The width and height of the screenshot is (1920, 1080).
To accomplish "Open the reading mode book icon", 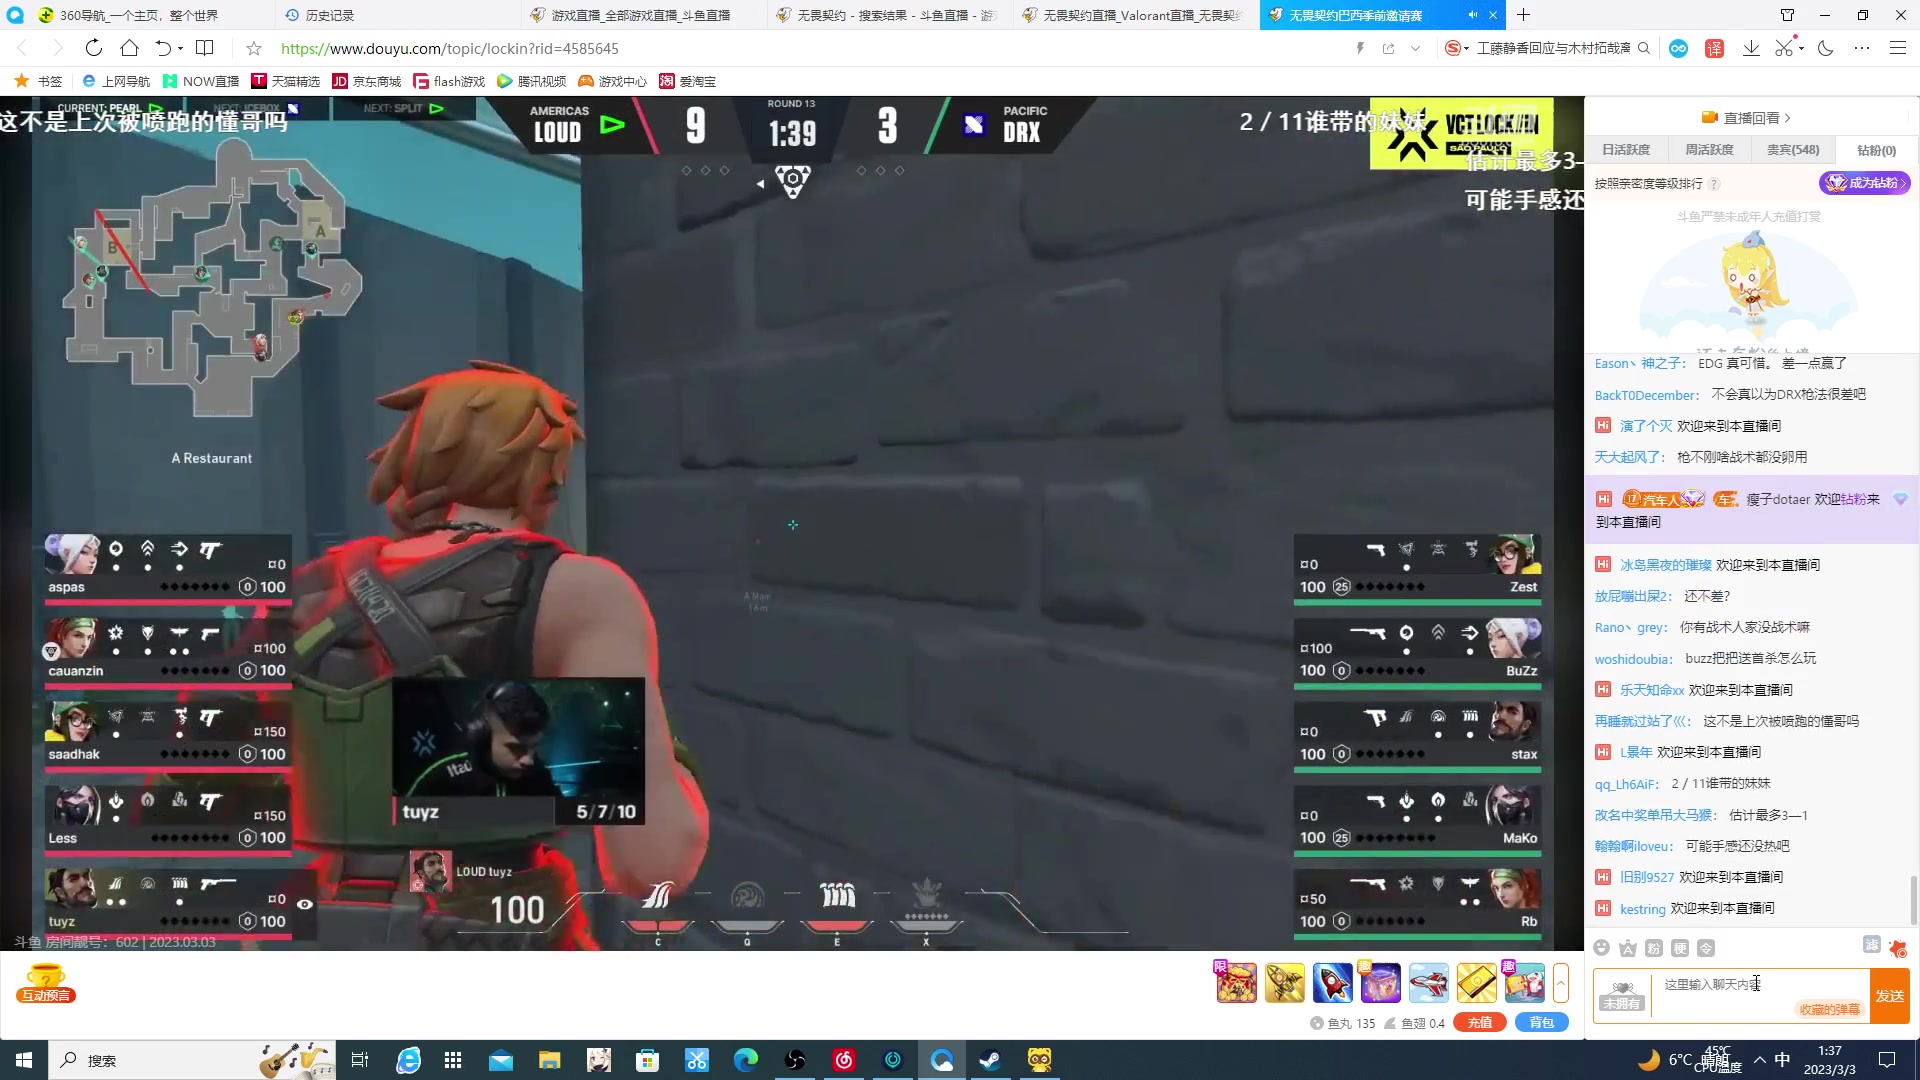I will coord(205,48).
